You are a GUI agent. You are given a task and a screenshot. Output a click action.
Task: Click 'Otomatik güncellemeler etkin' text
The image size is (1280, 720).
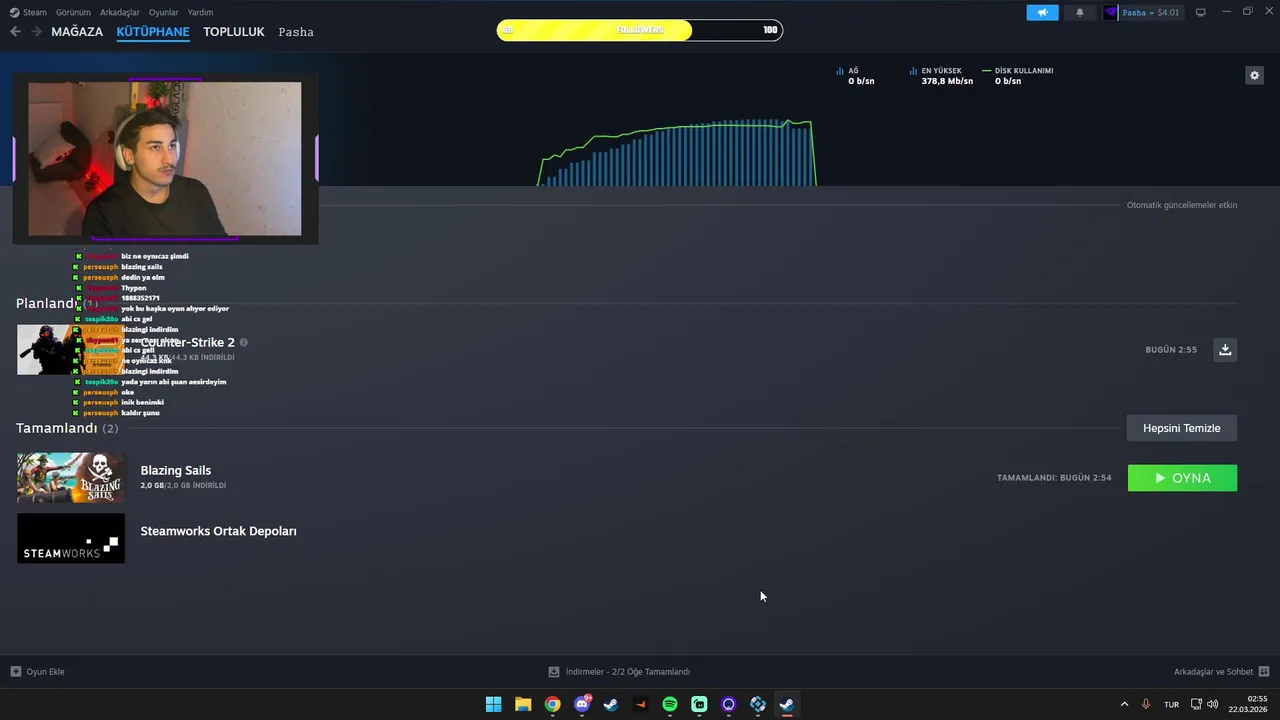[x=1182, y=205]
